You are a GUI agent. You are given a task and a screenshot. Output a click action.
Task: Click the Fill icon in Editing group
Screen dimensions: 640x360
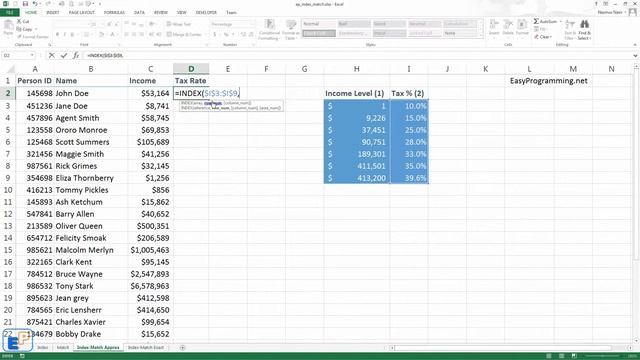[536, 29]
